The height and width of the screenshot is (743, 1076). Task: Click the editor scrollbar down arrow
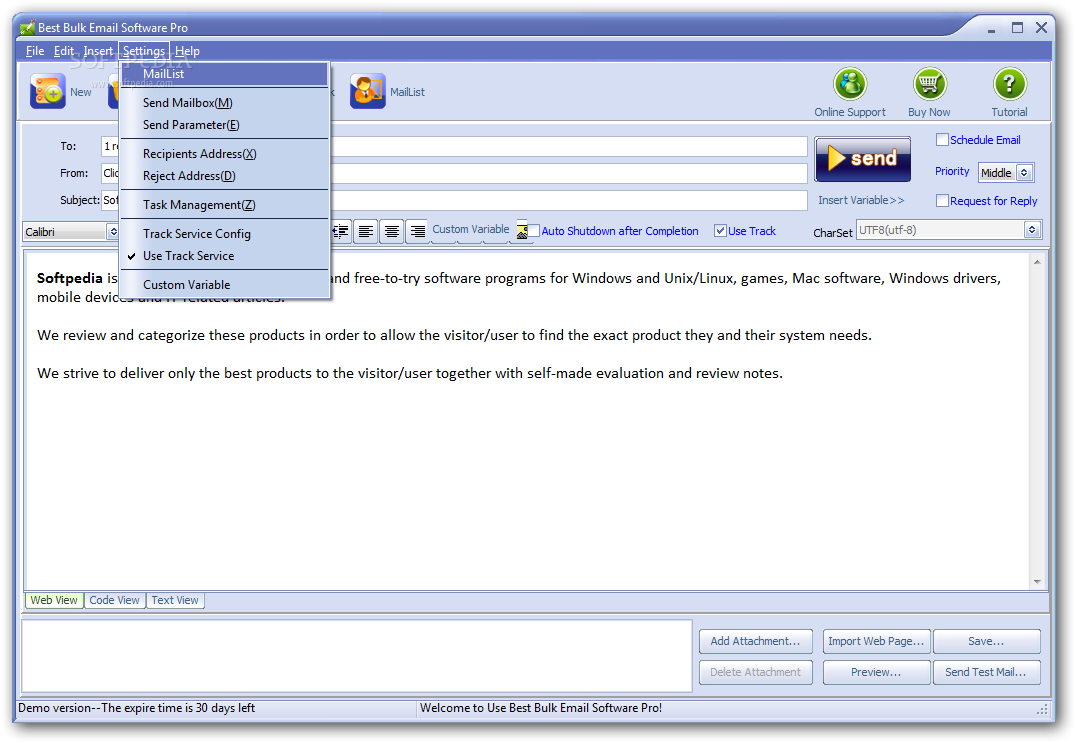coord(1037,582)
